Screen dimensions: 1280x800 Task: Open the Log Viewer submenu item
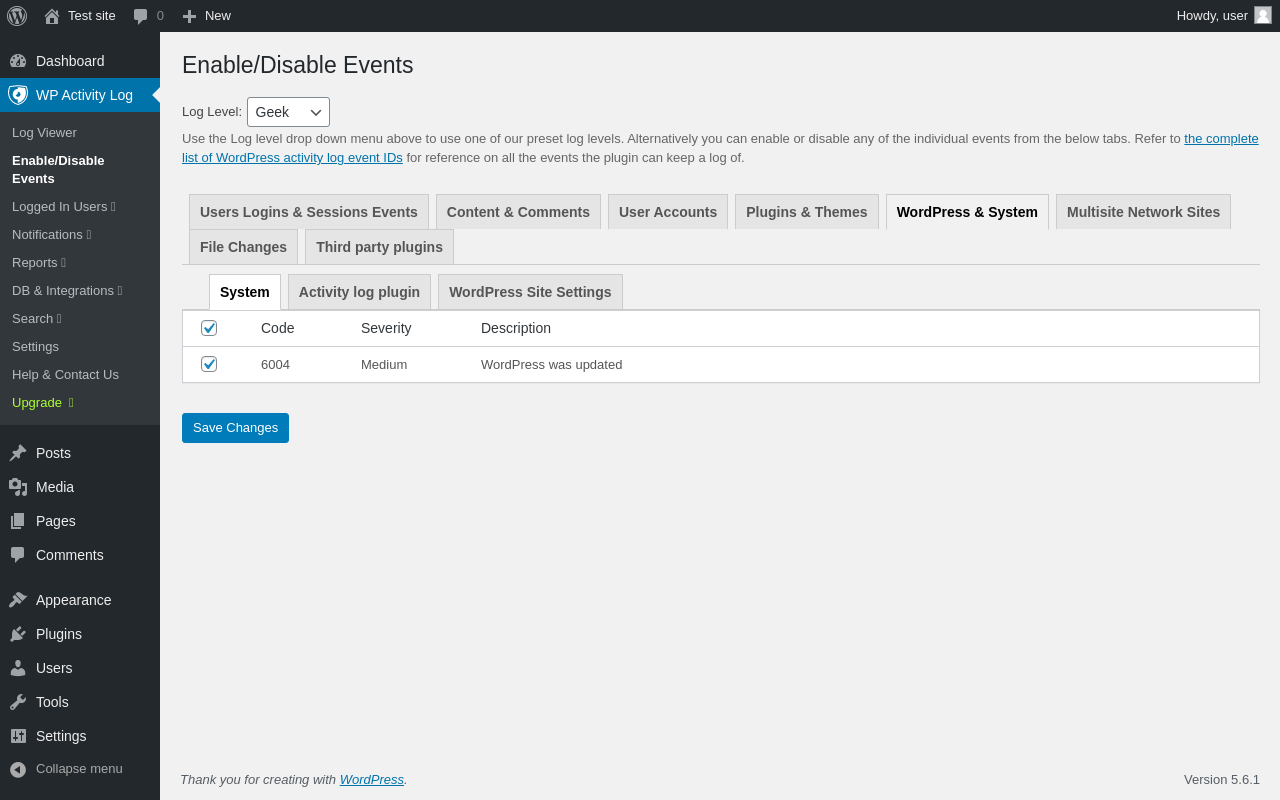pos(44,133)
